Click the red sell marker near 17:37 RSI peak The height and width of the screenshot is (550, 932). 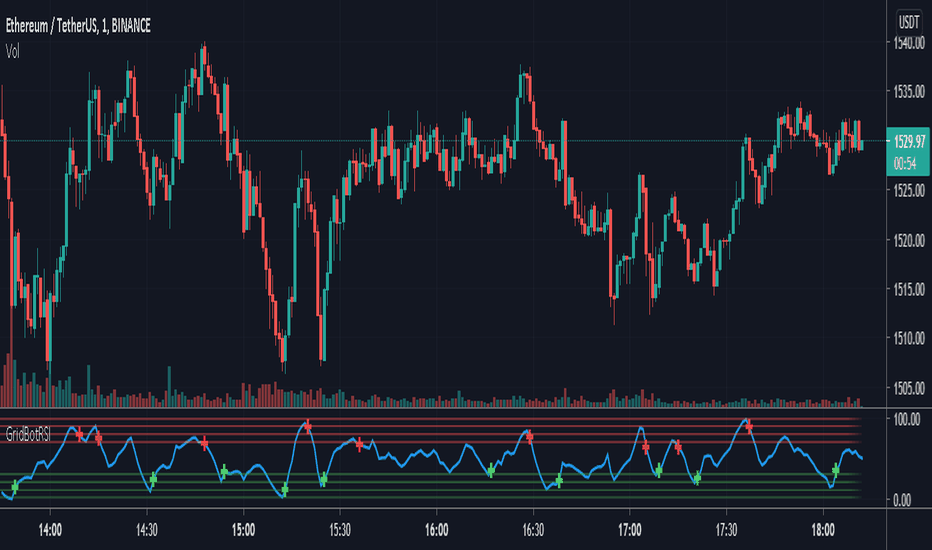(x=749, y=426)
